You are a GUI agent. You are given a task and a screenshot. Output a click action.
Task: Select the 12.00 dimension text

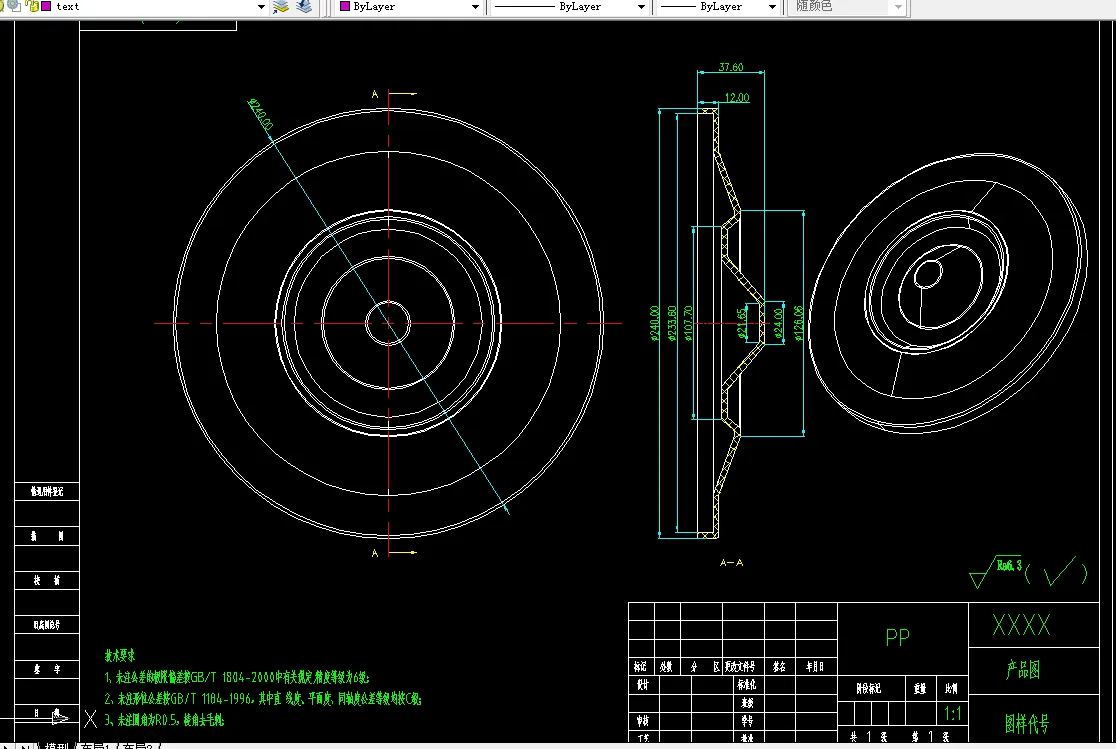(x=737, y=98)
